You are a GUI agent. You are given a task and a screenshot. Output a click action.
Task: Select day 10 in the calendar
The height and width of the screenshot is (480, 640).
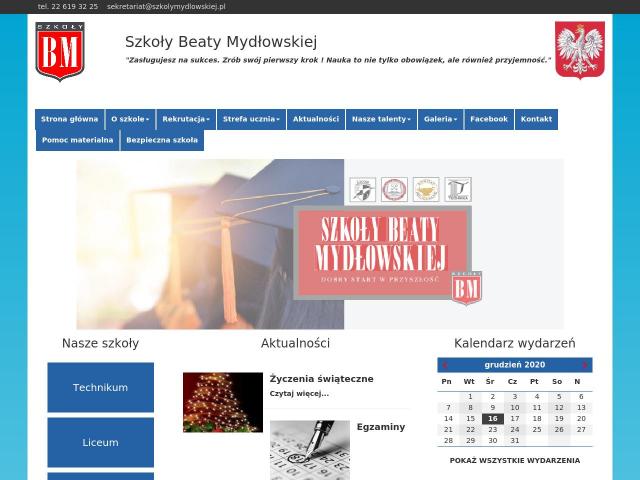tap(515, 407)
